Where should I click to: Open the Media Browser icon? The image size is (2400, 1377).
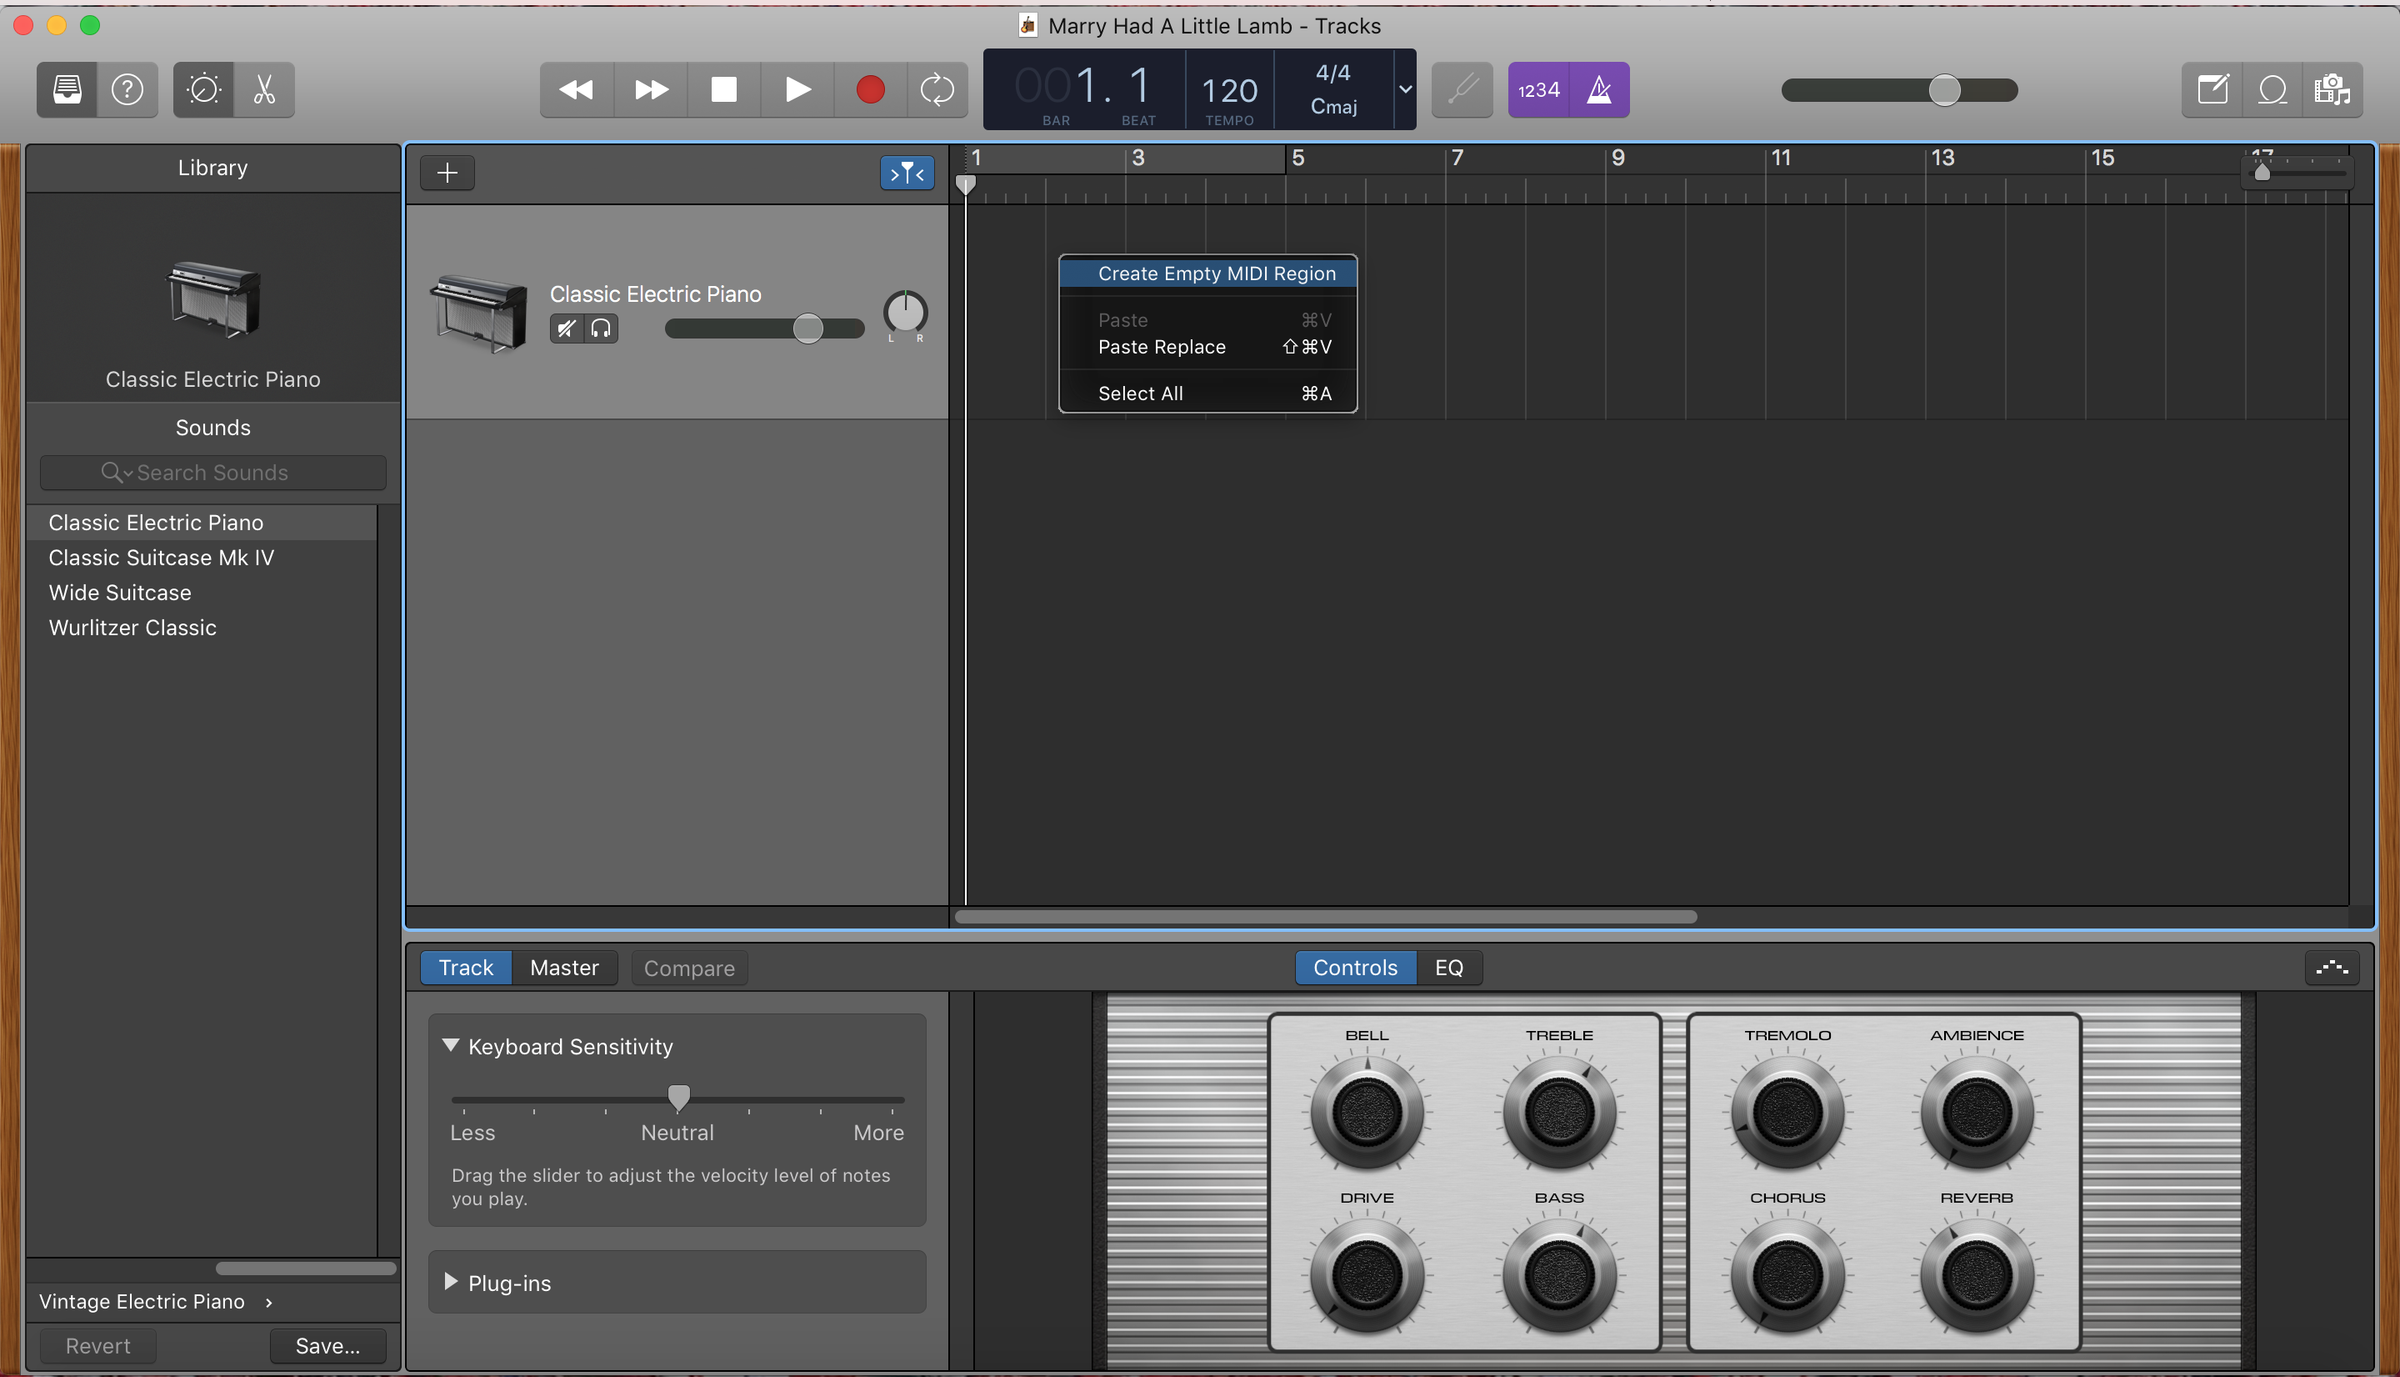click(2332, 90)
